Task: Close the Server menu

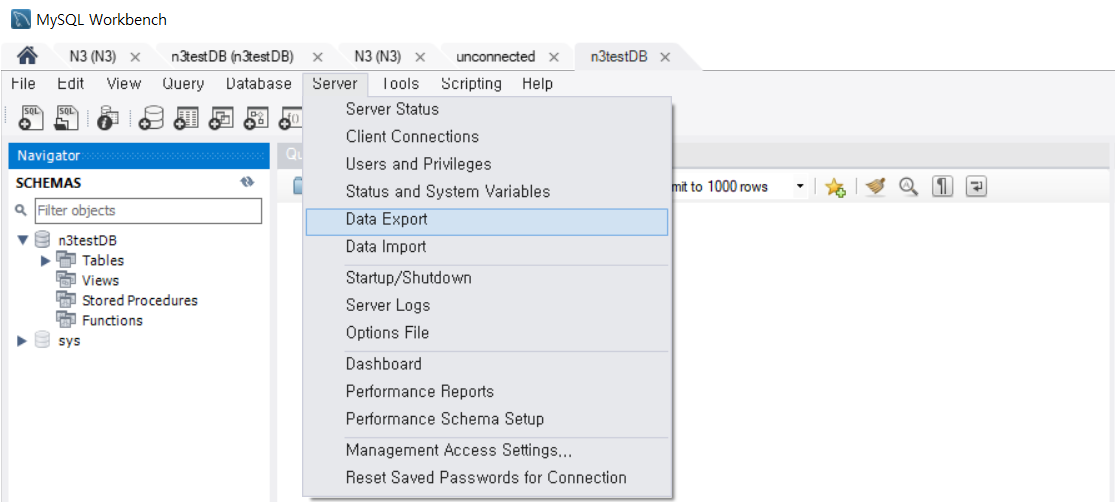Action: coord(335,84)
